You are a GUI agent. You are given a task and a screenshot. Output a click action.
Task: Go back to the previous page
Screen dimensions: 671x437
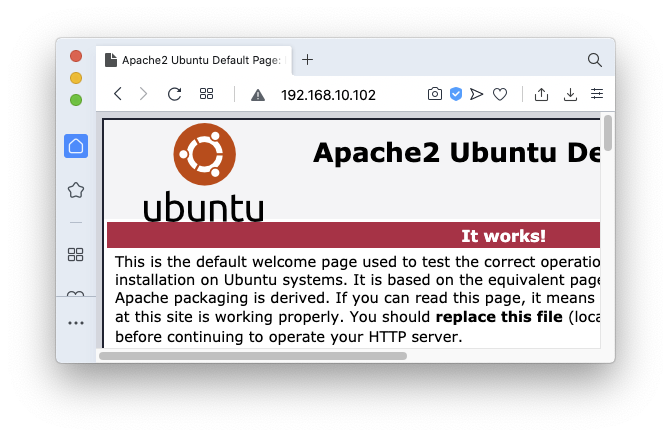pos(118,94)
